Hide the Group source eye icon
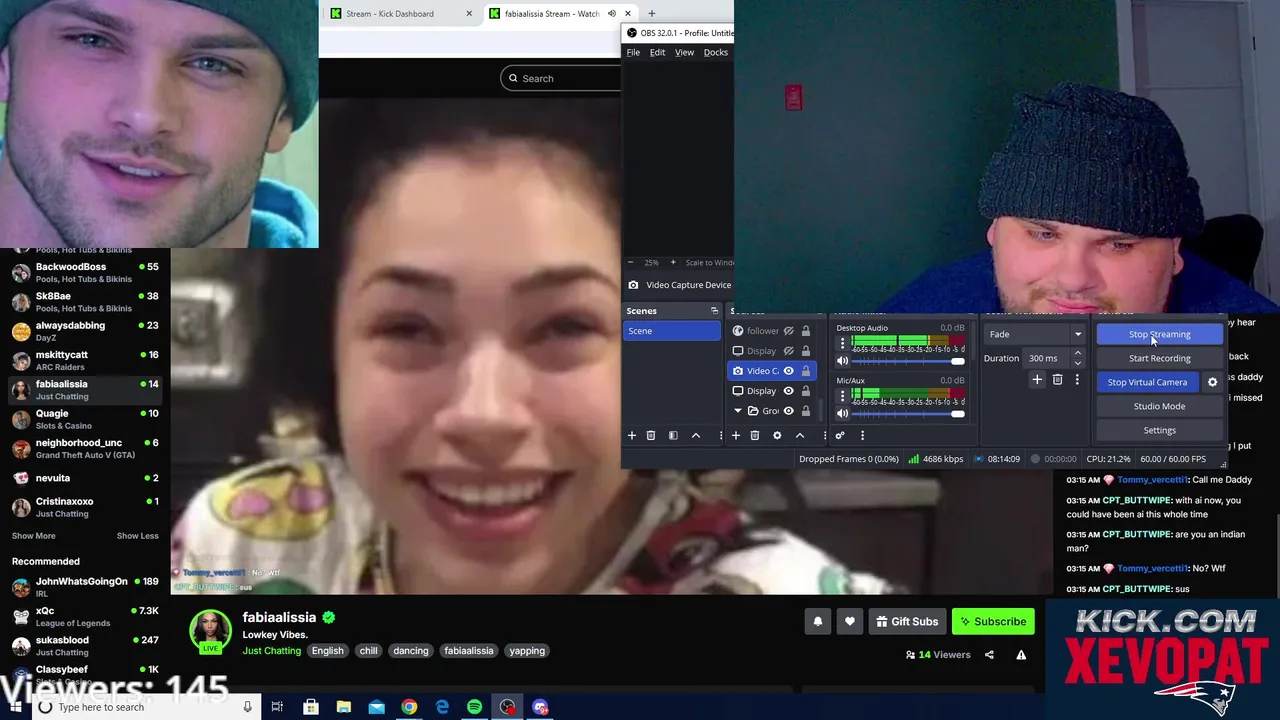 (788, 411)
